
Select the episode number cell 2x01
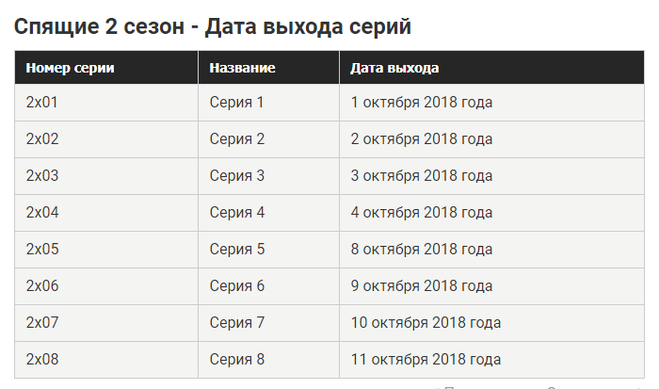pos(106,103)
